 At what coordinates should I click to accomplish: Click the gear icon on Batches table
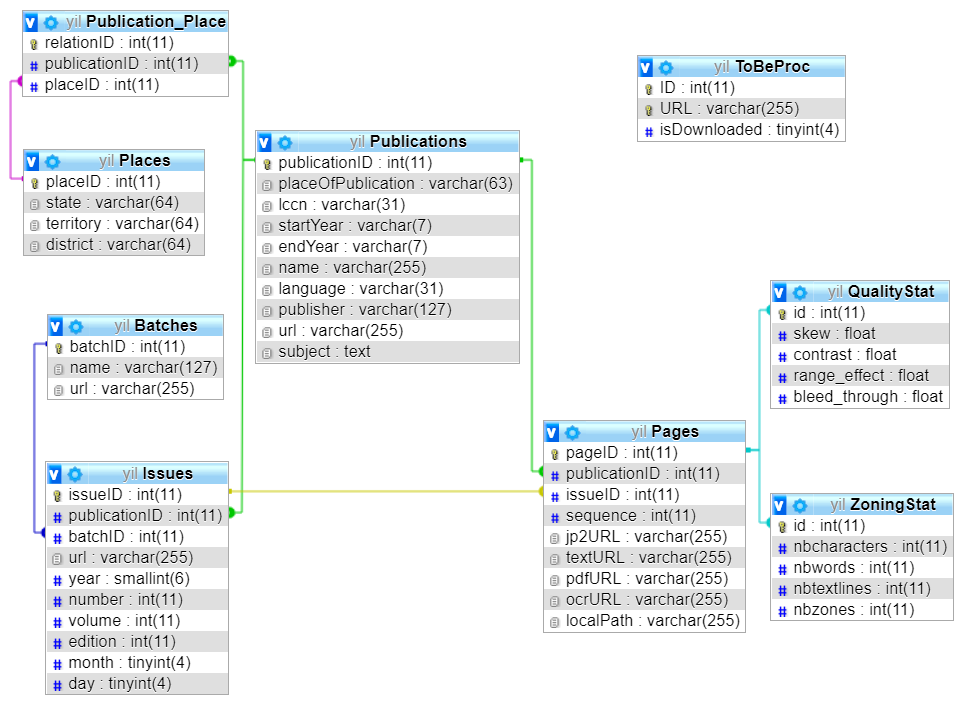pos(76,326)
